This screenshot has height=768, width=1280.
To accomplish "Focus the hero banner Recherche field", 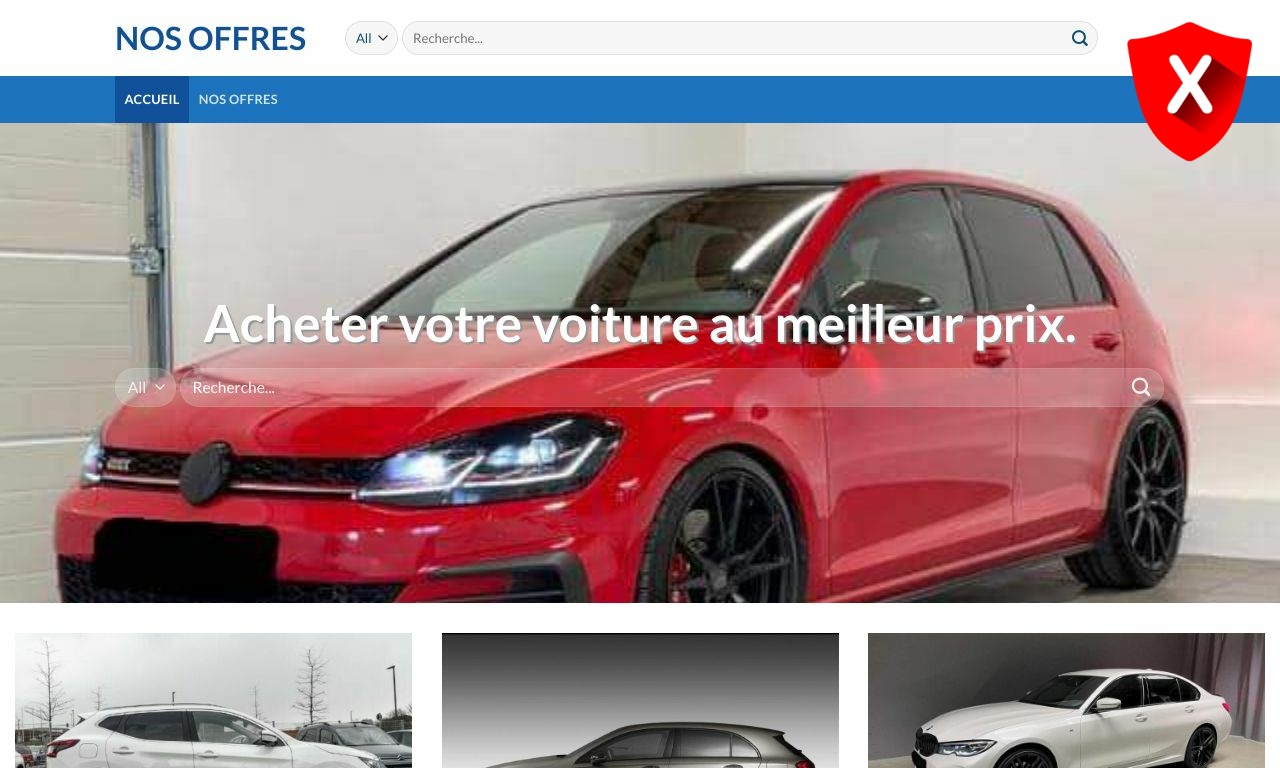I will (x=655, y=387).
